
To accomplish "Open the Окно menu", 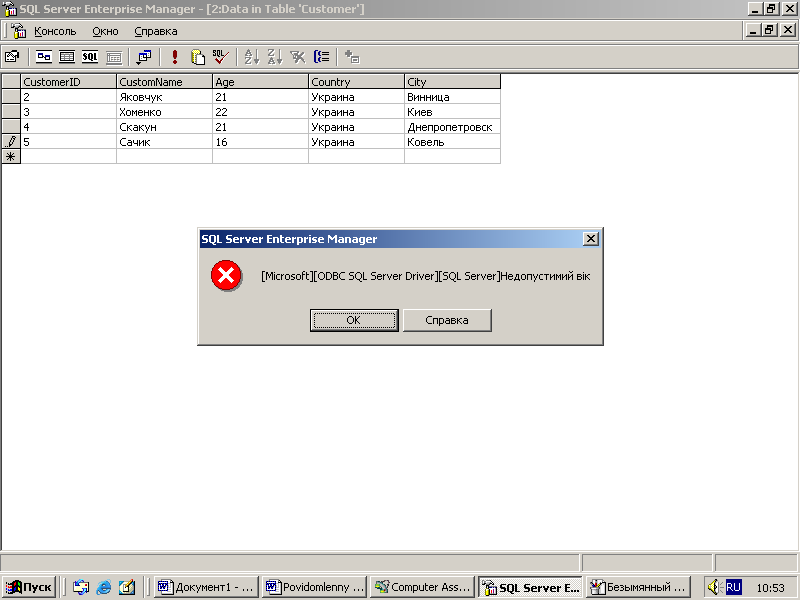I will click(x=105, y=31).
